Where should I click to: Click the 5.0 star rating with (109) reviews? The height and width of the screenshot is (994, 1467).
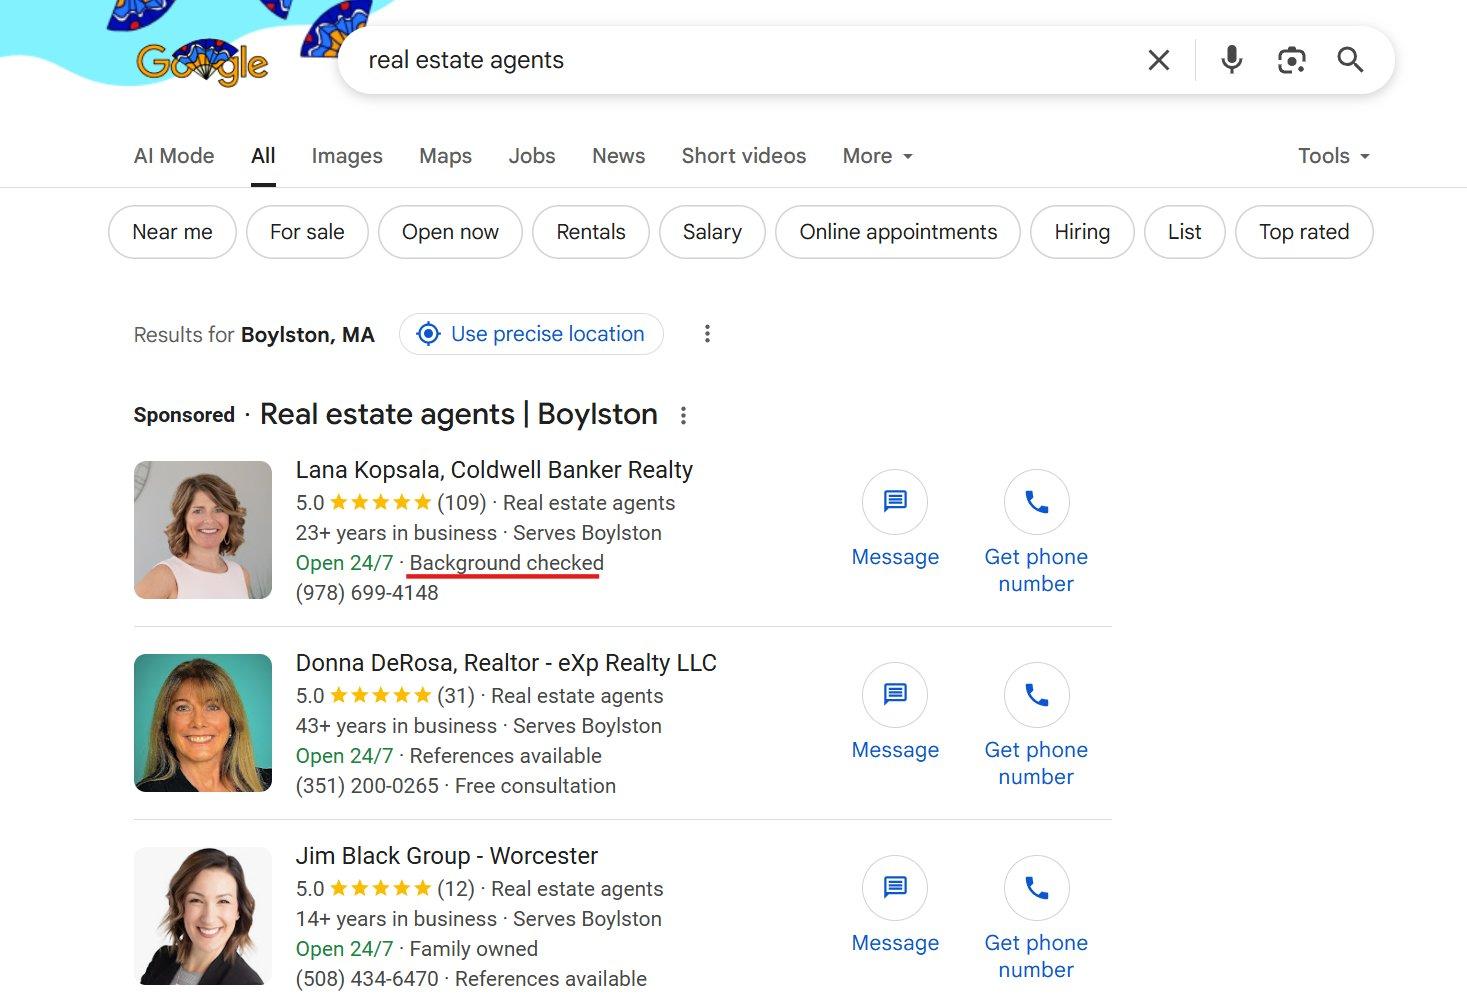[391, 503]
